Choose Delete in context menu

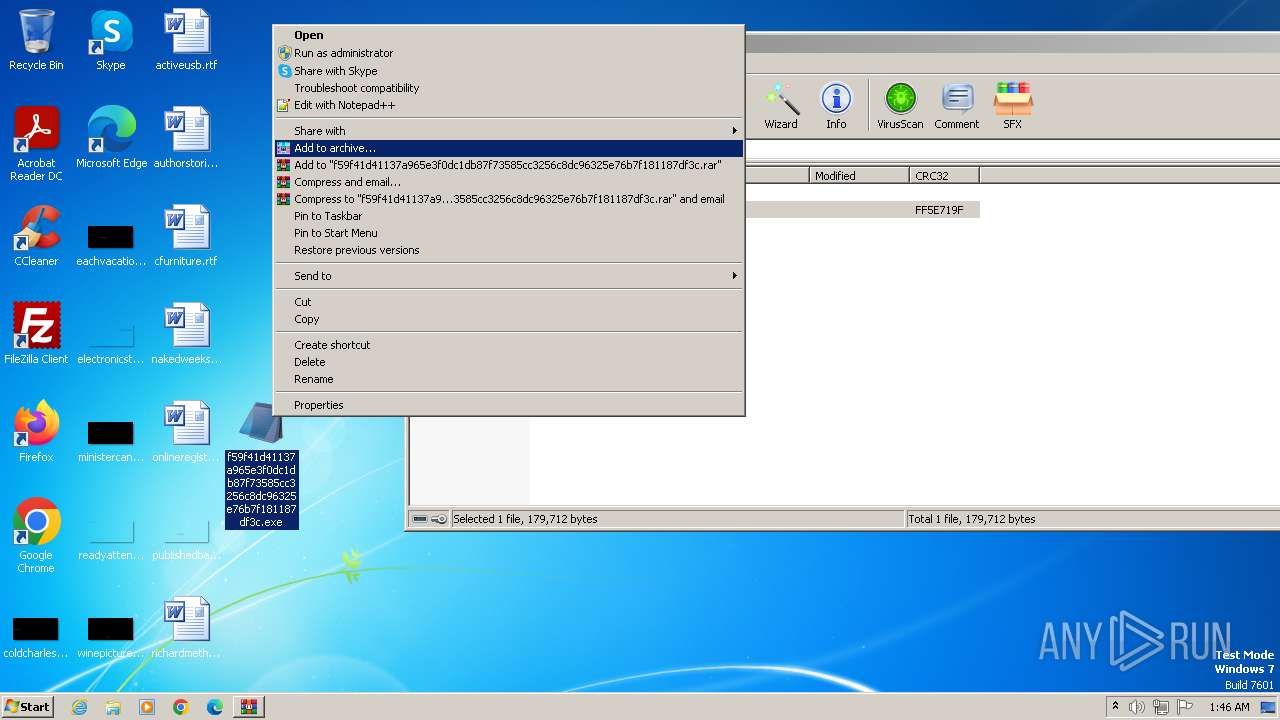point(509,362)
